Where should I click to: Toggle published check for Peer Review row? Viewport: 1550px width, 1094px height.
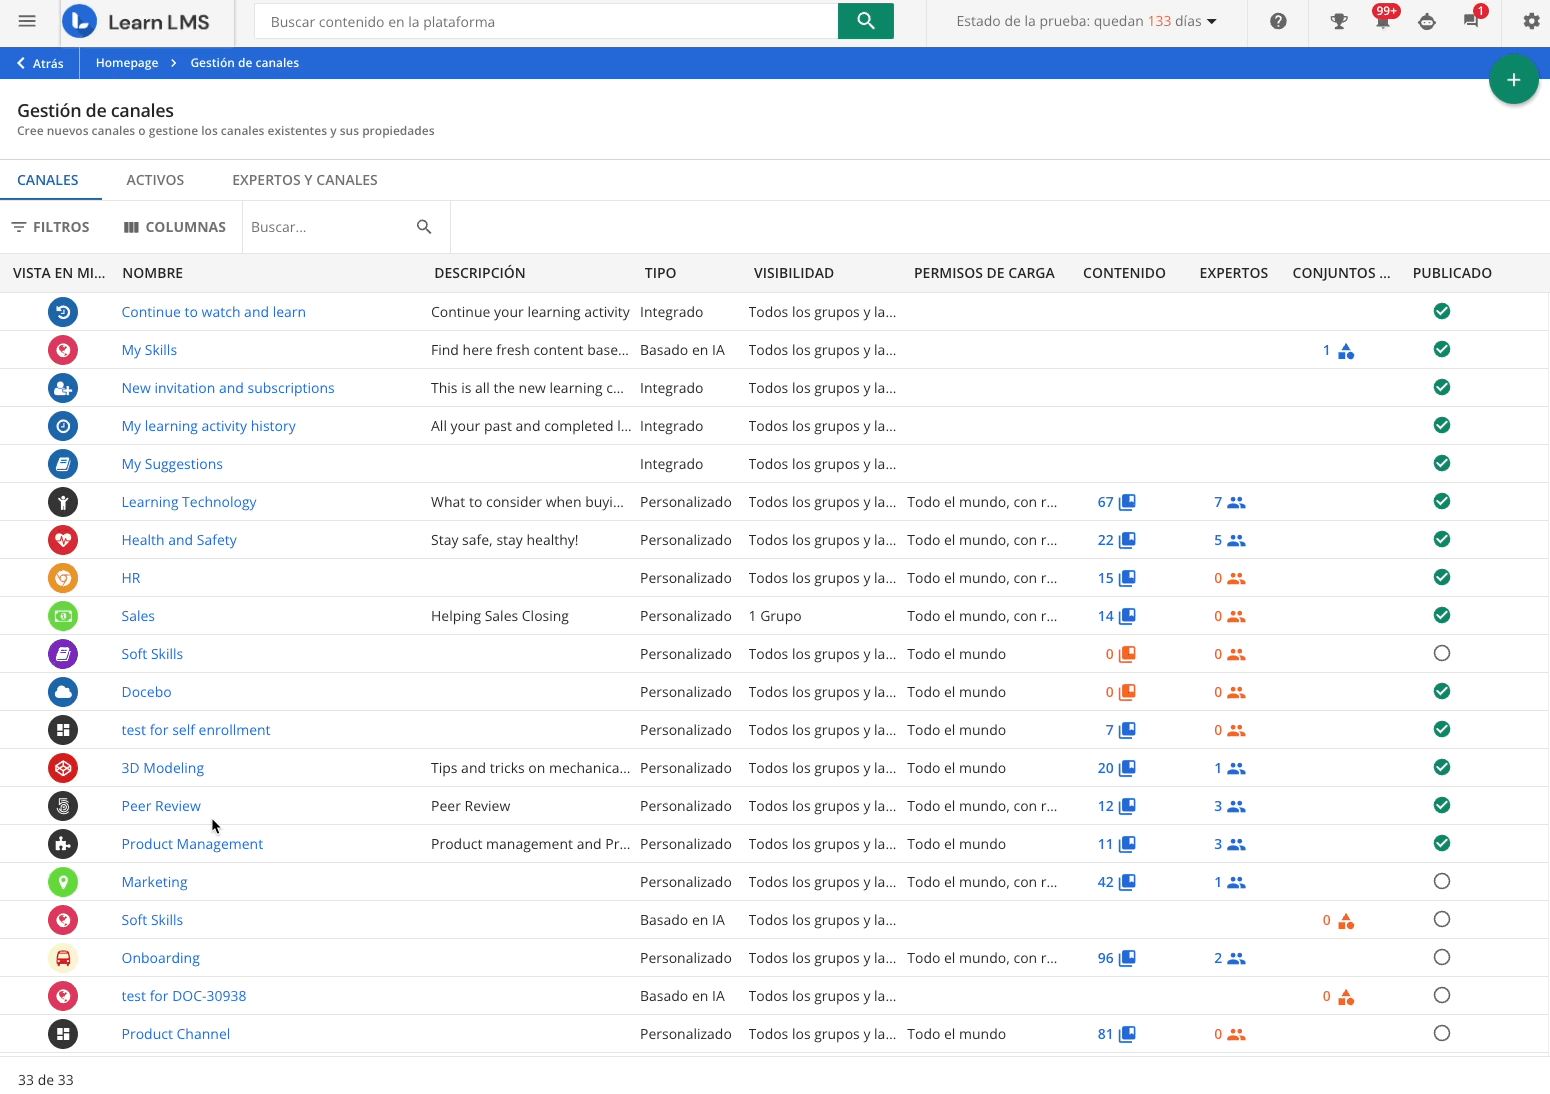click(1442, 805)
